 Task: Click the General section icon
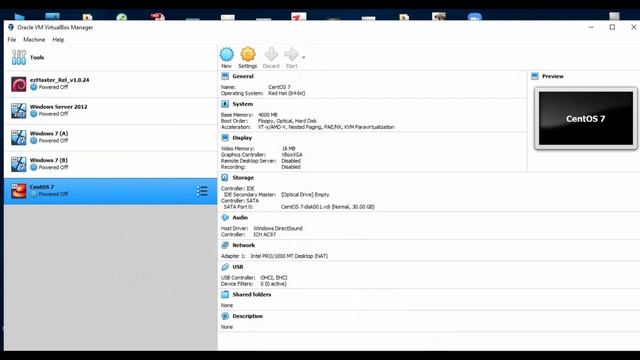click(x=225, y=76)
